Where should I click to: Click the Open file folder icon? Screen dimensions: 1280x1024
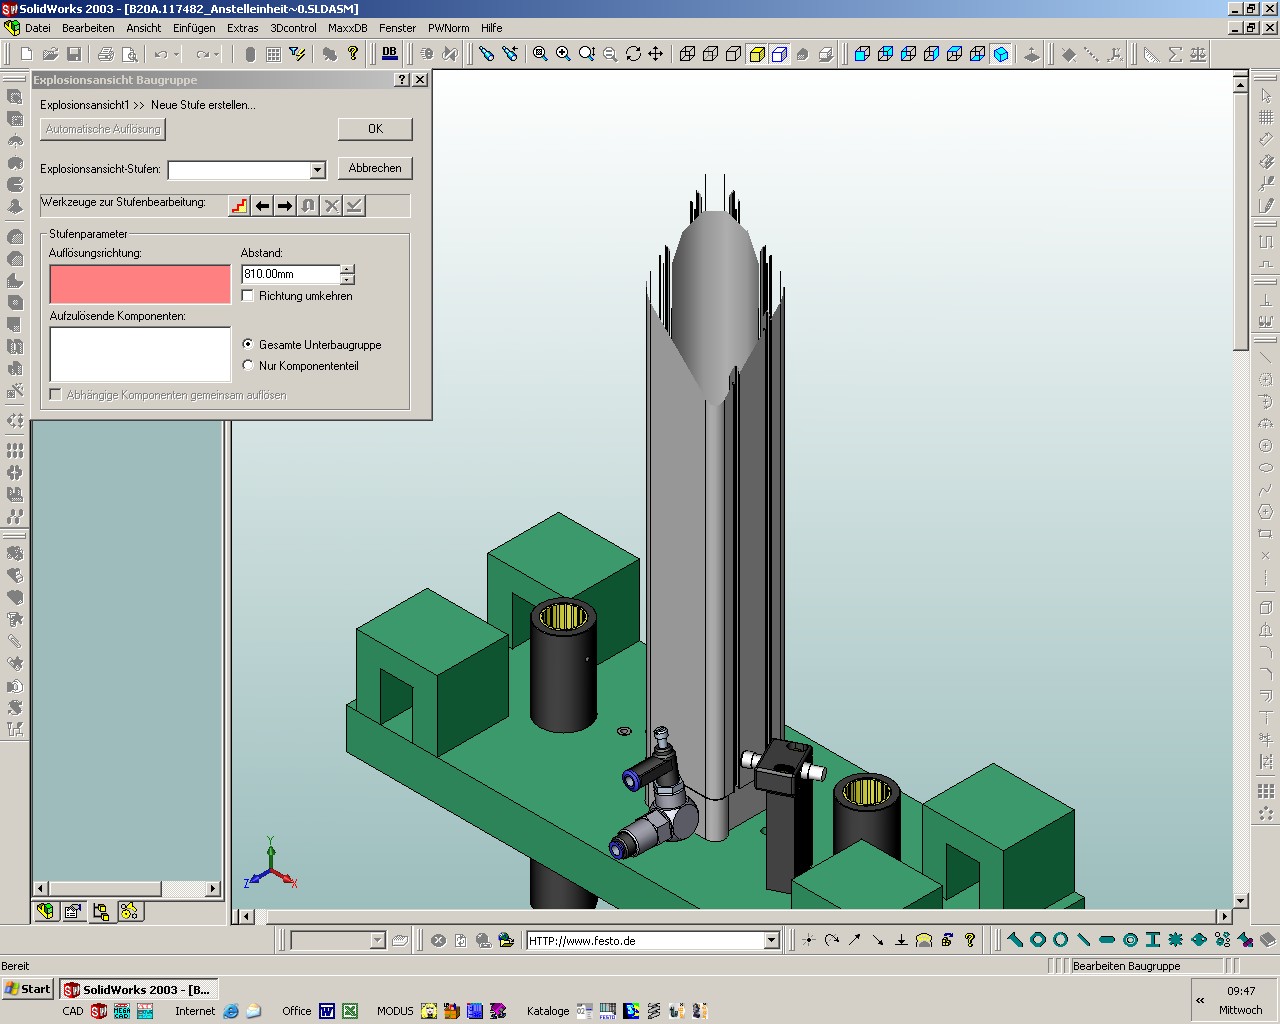[50, 54]
